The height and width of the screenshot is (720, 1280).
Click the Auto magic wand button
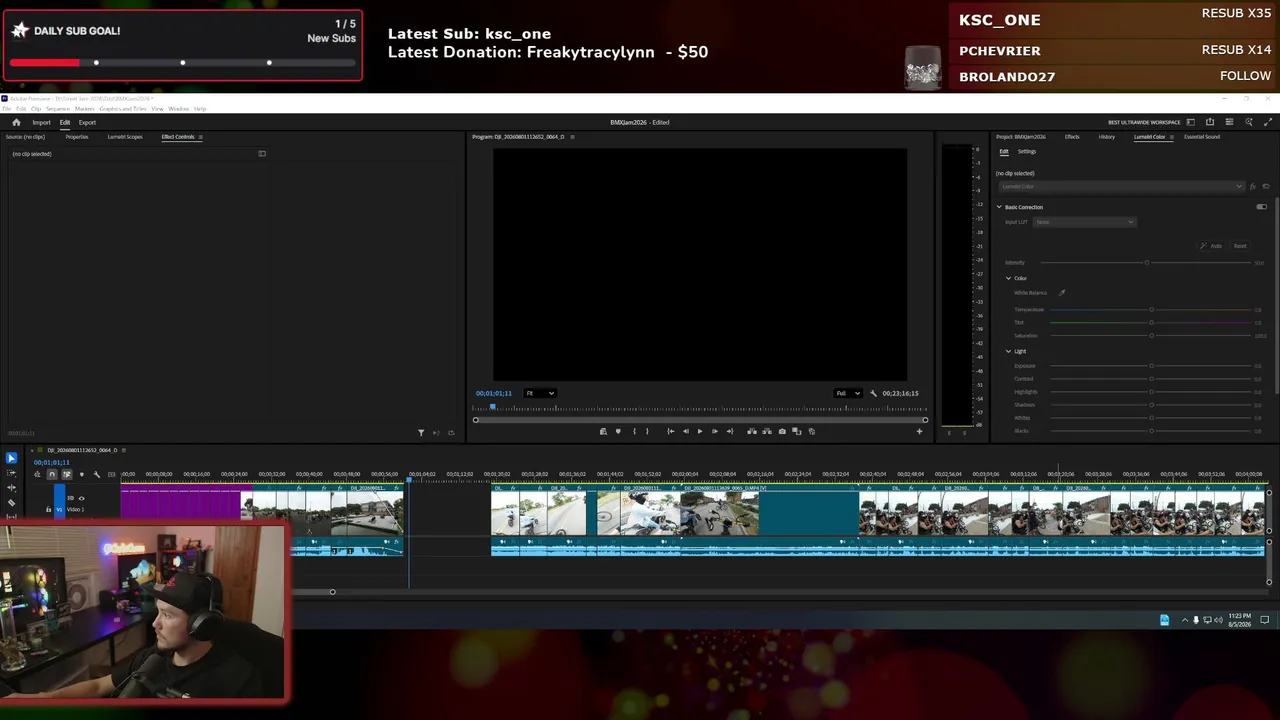(1212, 246)
